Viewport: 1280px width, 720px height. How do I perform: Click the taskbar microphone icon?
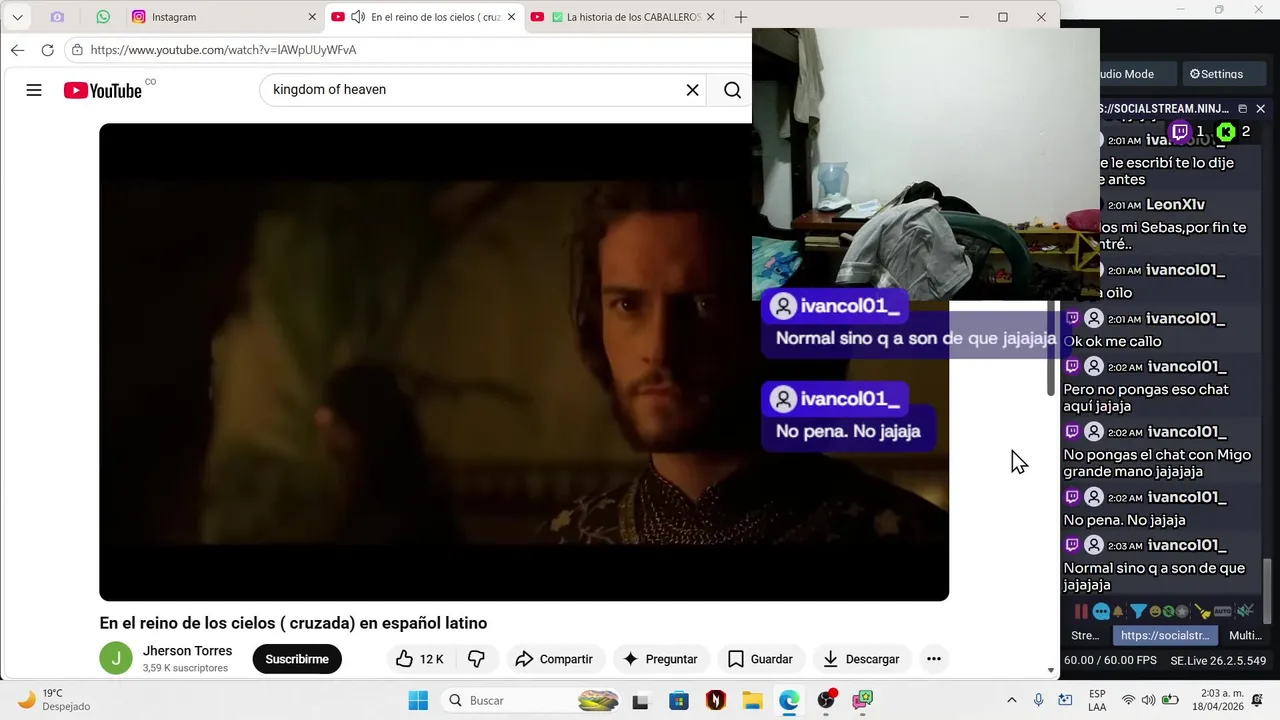(x=1039, y=700)
